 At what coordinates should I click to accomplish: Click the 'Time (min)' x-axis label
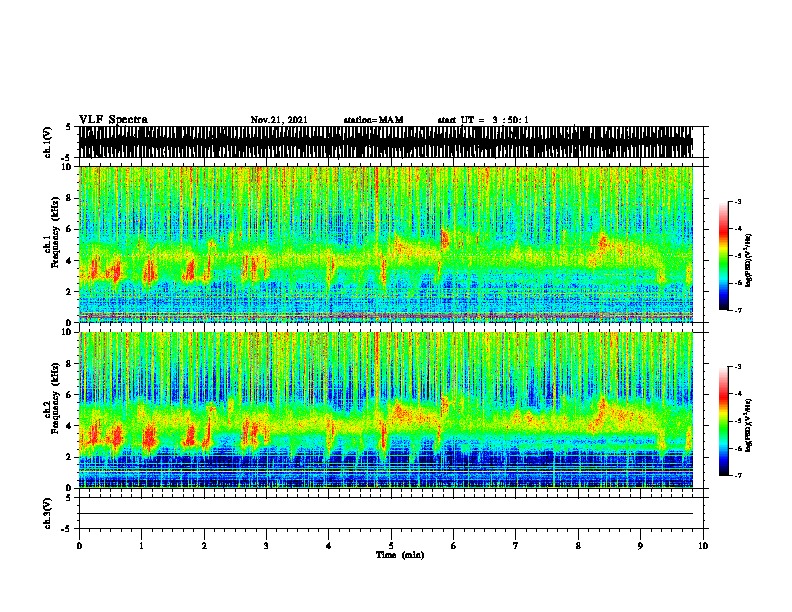coord(400,555)
